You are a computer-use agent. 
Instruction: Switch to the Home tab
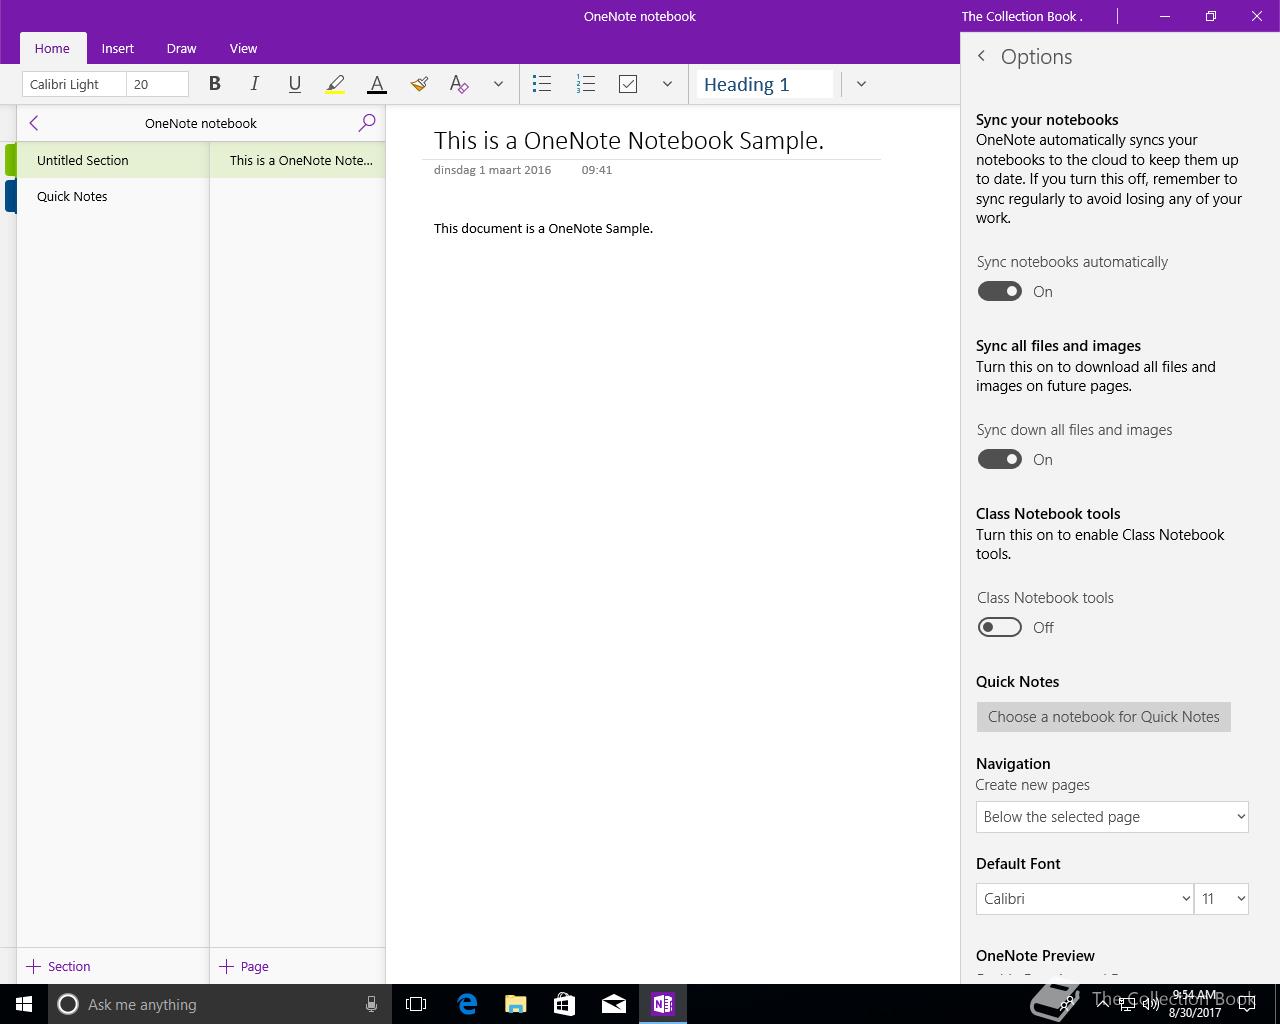[52, 48]
